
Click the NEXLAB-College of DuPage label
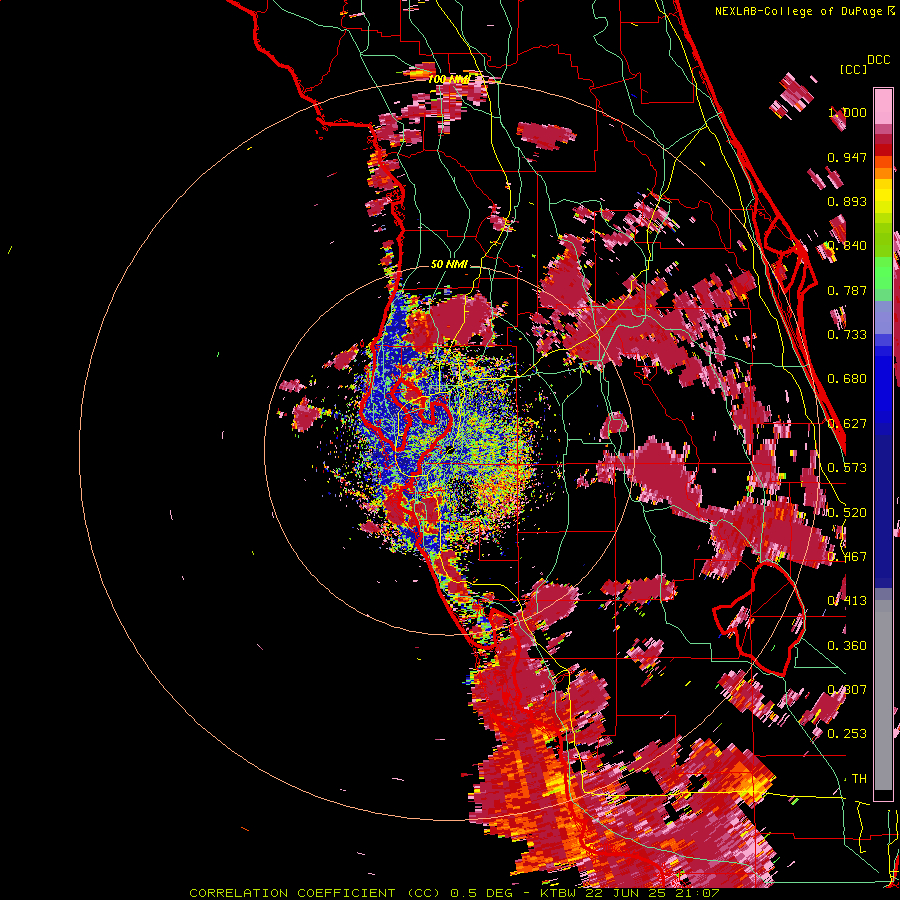[x=801, y=11]
